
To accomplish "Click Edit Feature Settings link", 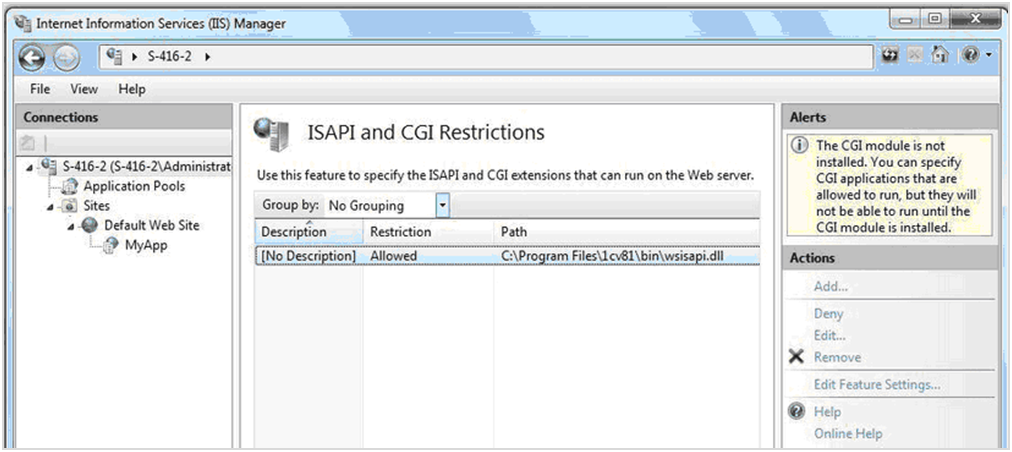I will (876, 385).
